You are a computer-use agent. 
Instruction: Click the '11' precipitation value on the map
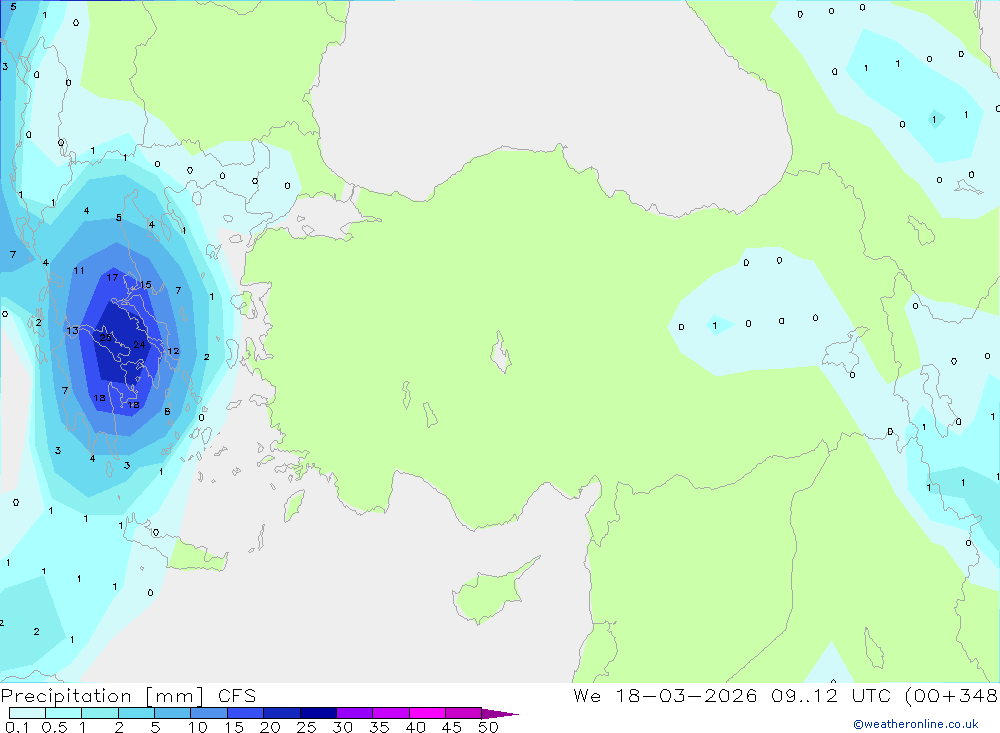78,270
